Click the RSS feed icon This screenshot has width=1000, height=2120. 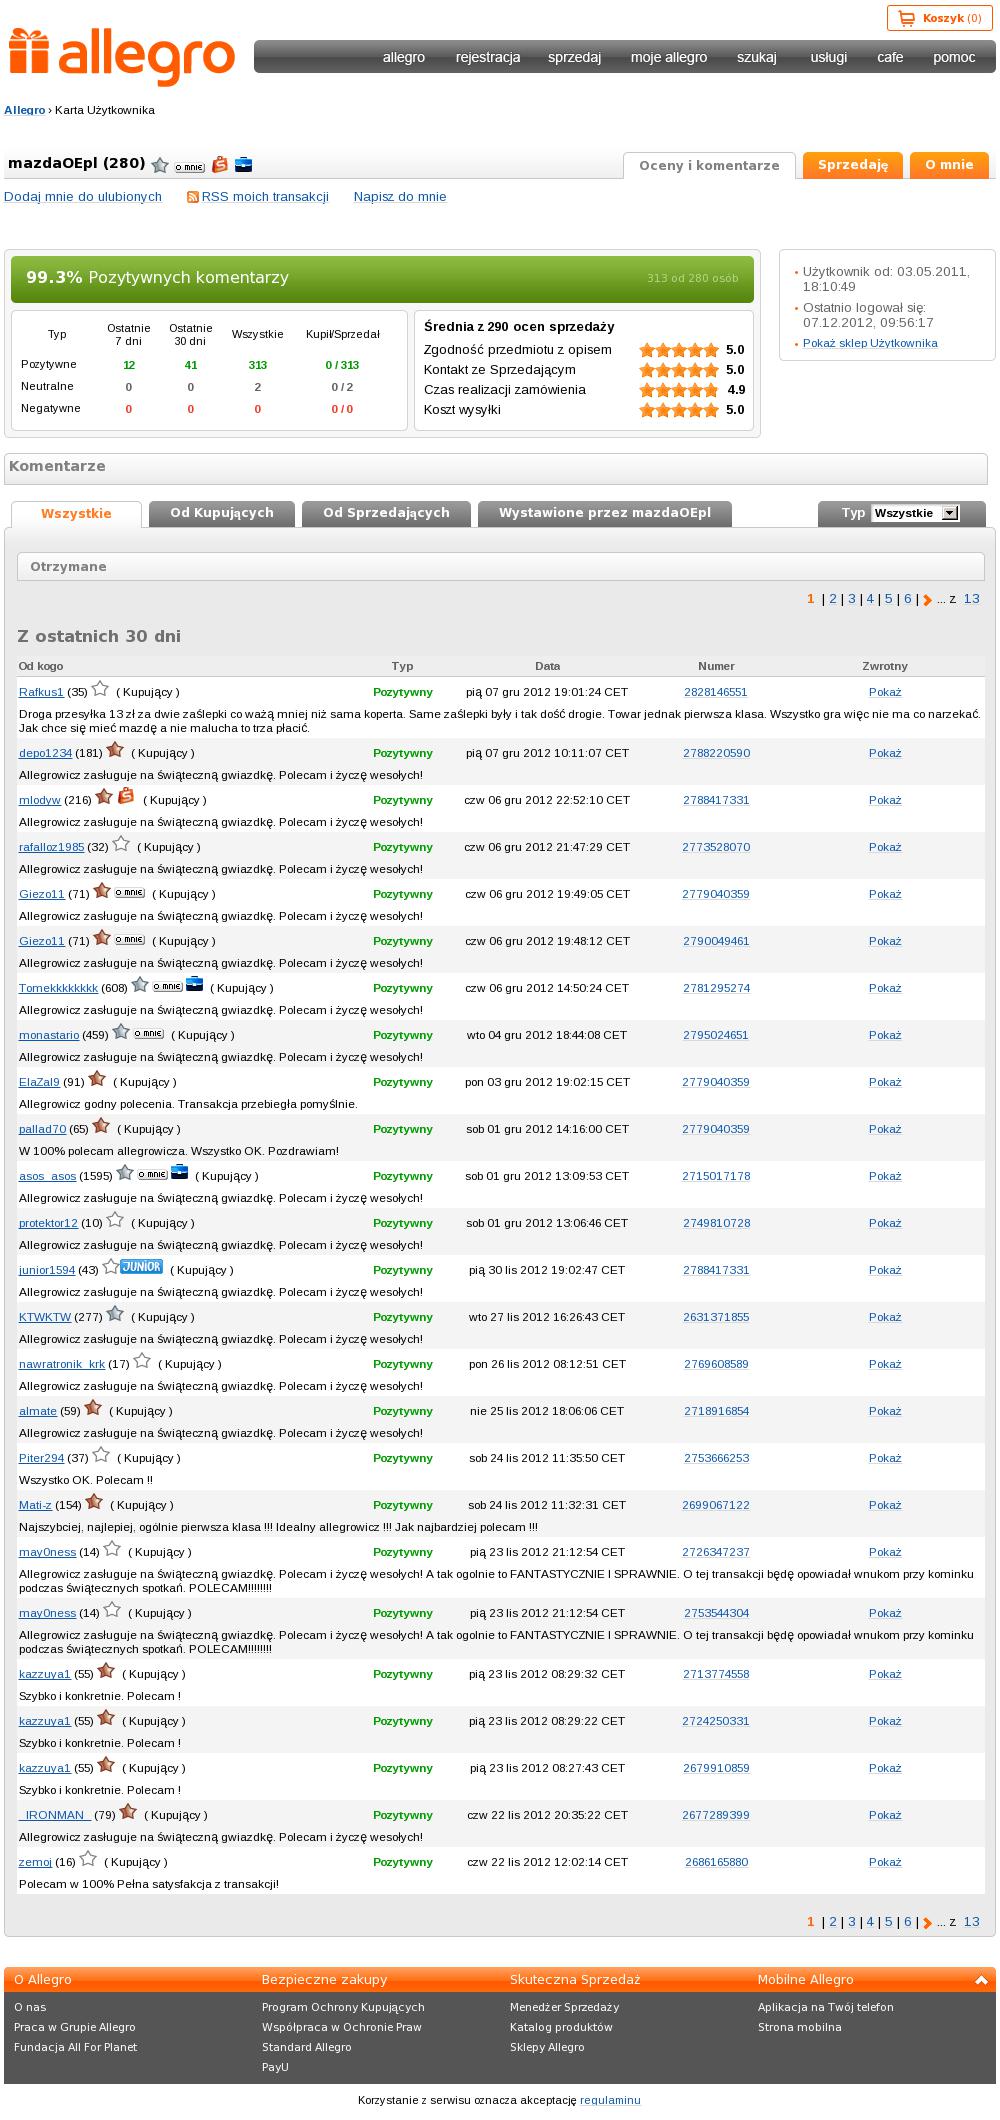point(193,197)
